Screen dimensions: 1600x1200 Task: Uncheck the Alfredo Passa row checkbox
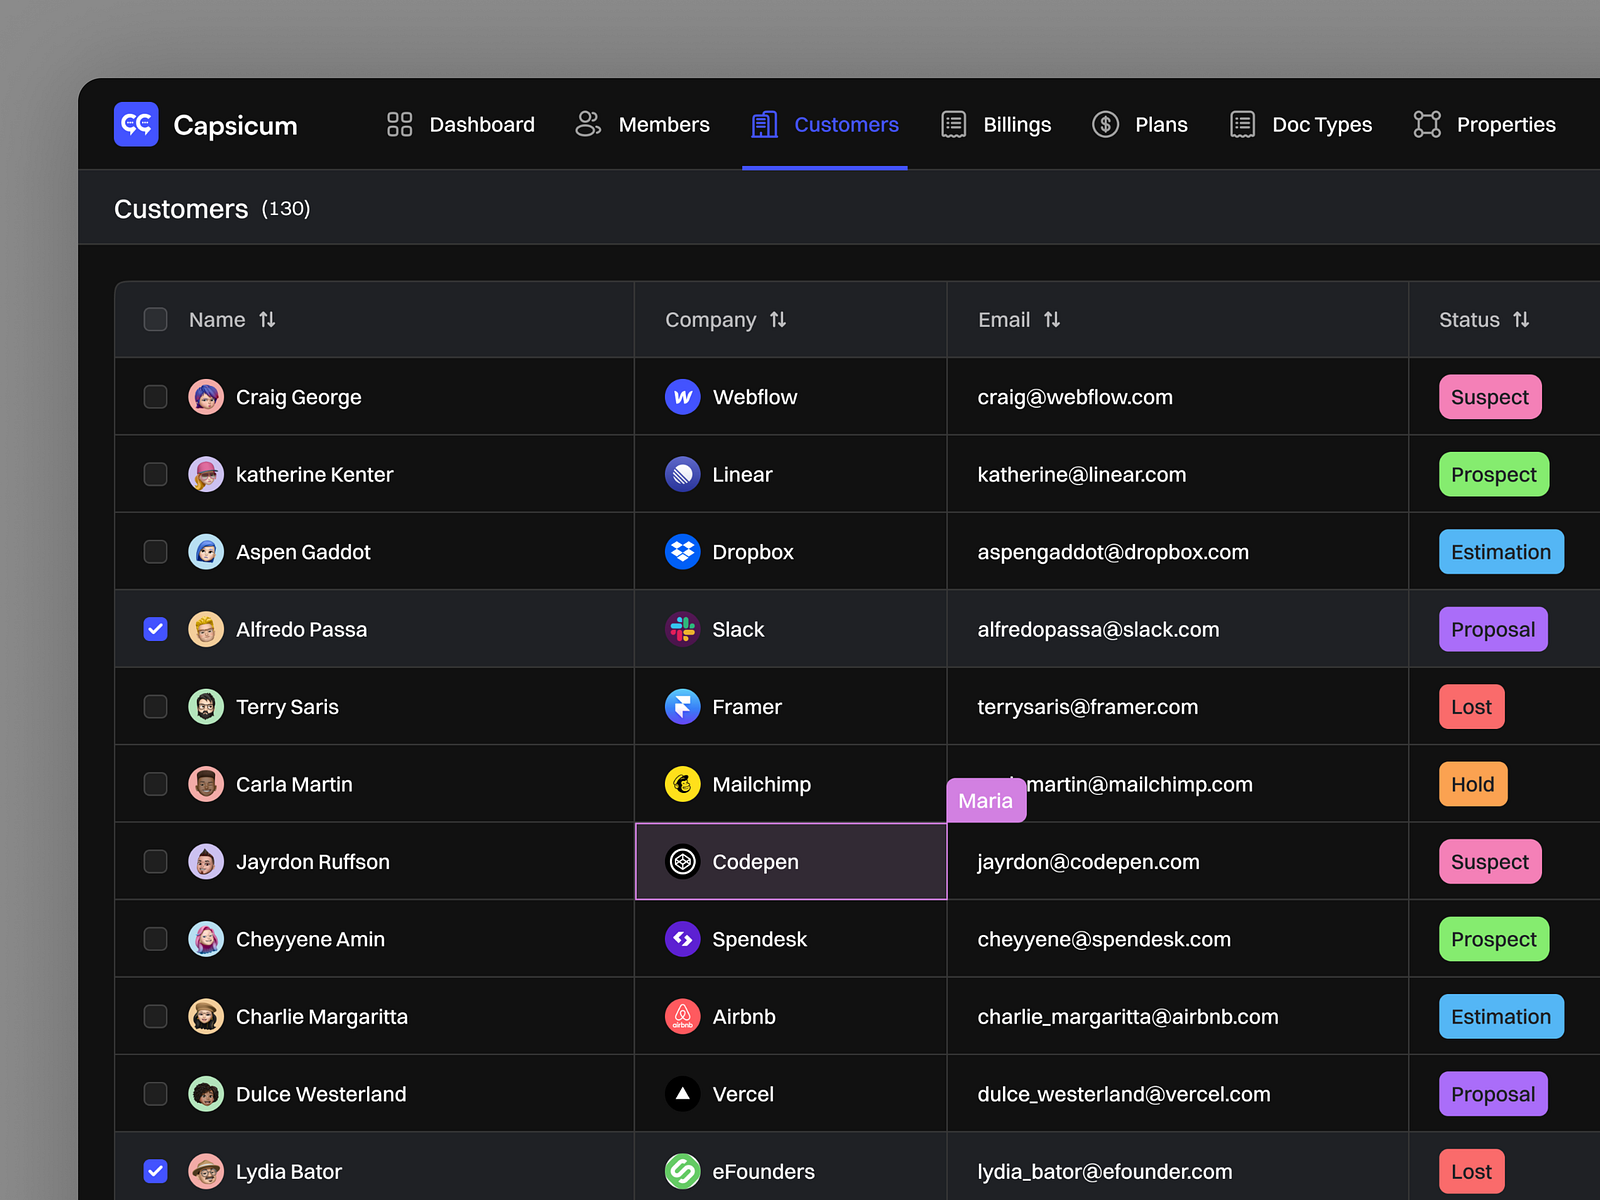(x=156, y=629)
